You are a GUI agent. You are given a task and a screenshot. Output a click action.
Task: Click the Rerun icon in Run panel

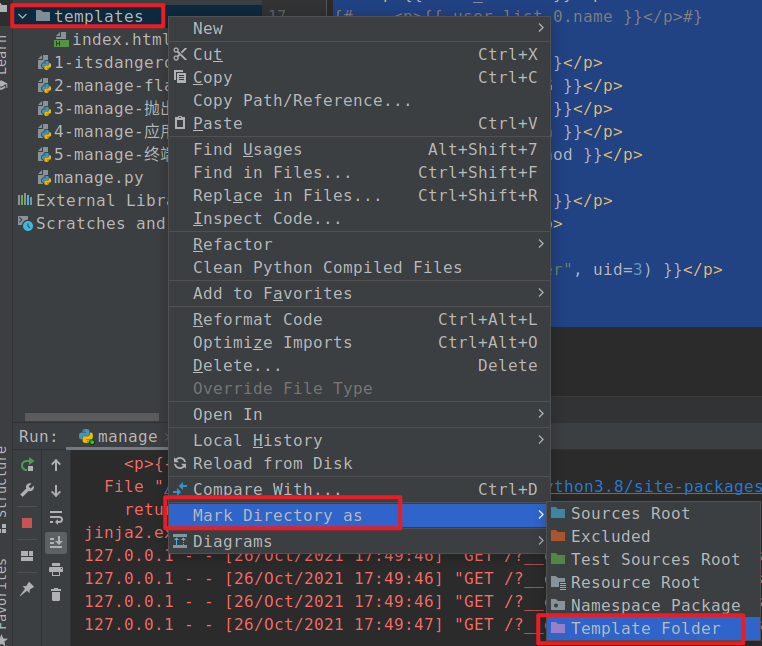coord(27,465)
